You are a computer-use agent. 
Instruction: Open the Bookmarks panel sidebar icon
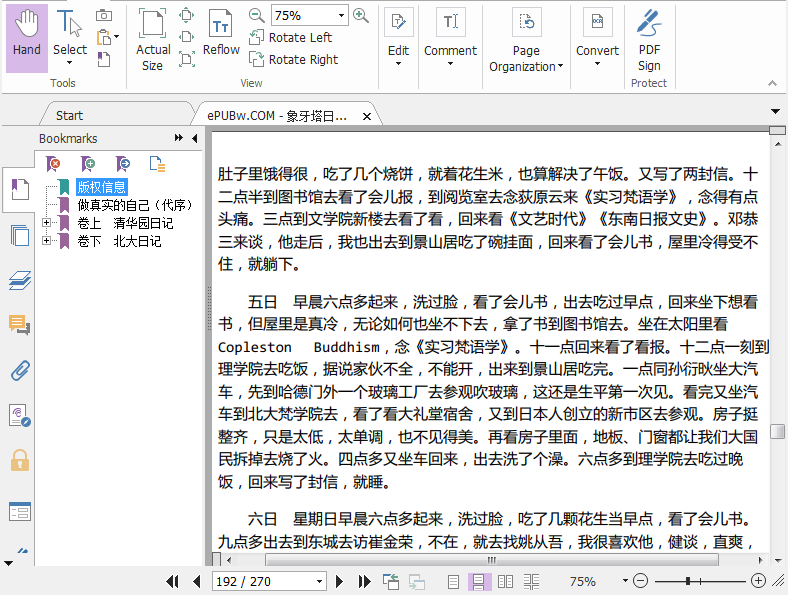[20, 190]
